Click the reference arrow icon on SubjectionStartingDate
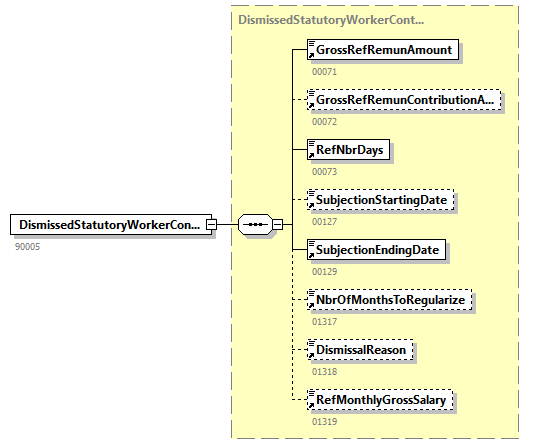Viewport: 533px width, 444px height. (x=311, y=205)
